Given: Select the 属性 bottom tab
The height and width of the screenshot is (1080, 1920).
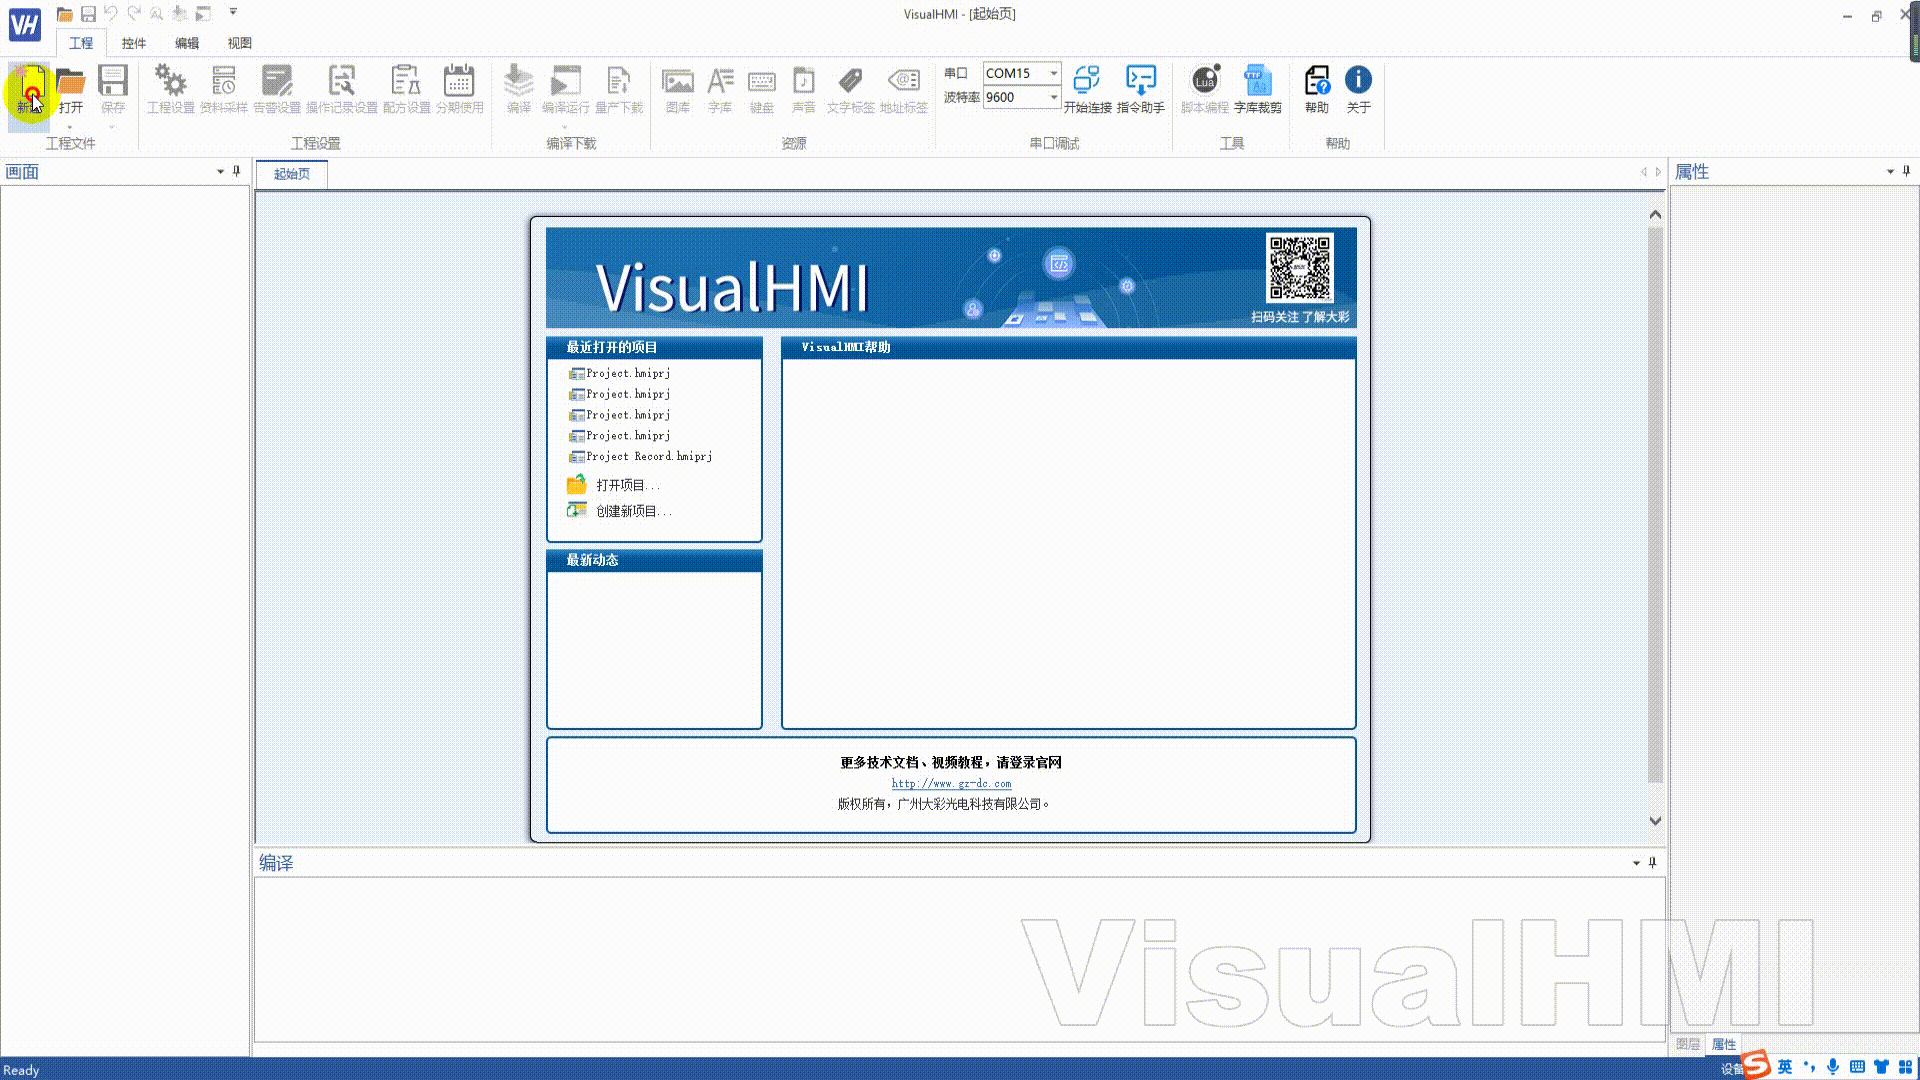Looking at the screenshot, I should coord(1724,1044).
